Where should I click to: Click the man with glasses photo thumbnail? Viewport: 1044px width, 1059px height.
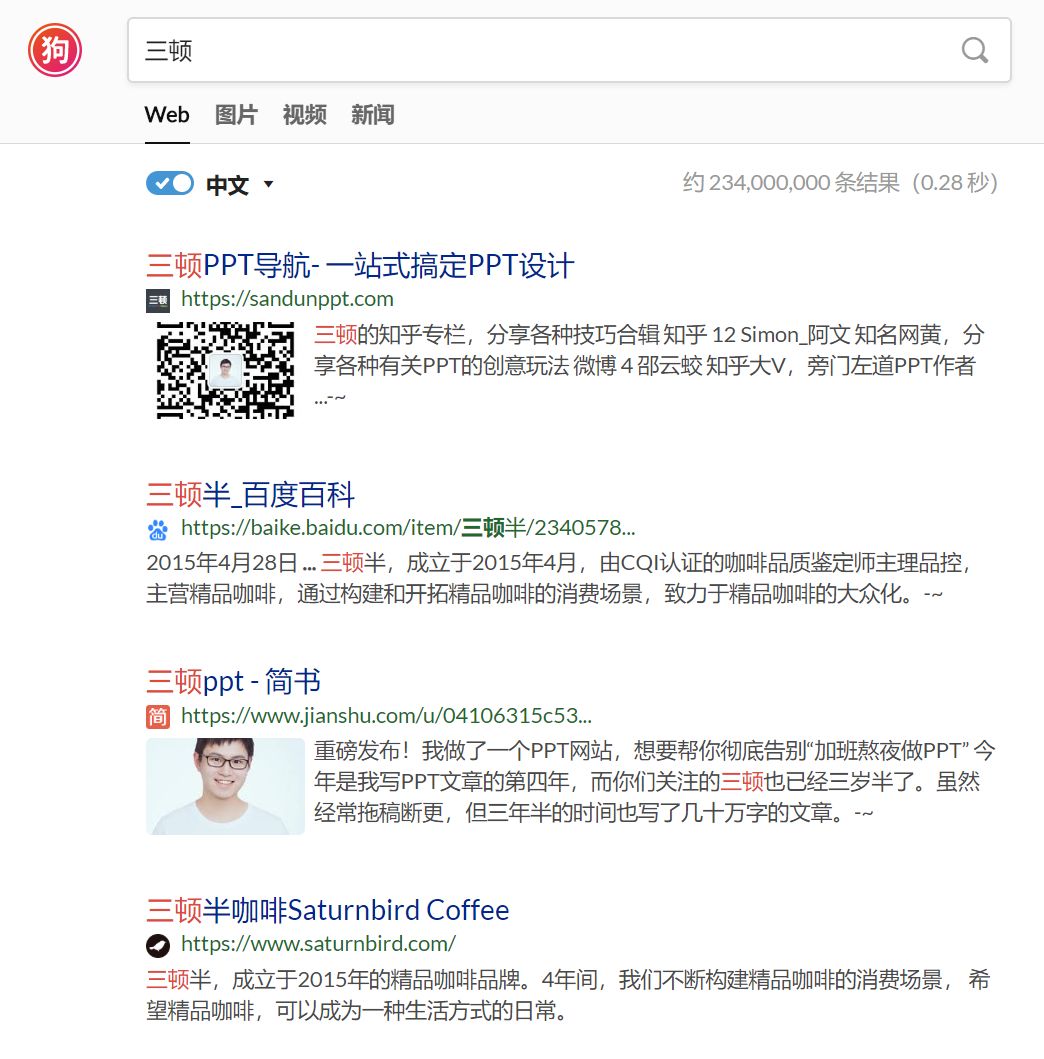226,786
